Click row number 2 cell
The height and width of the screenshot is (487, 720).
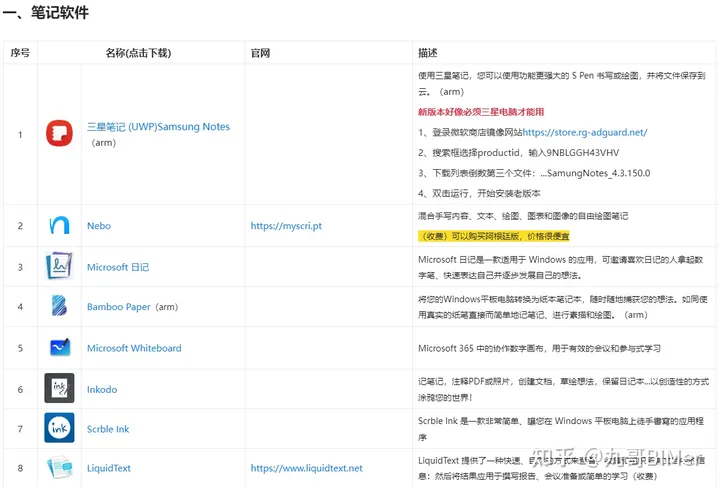[x=20, y=226]
